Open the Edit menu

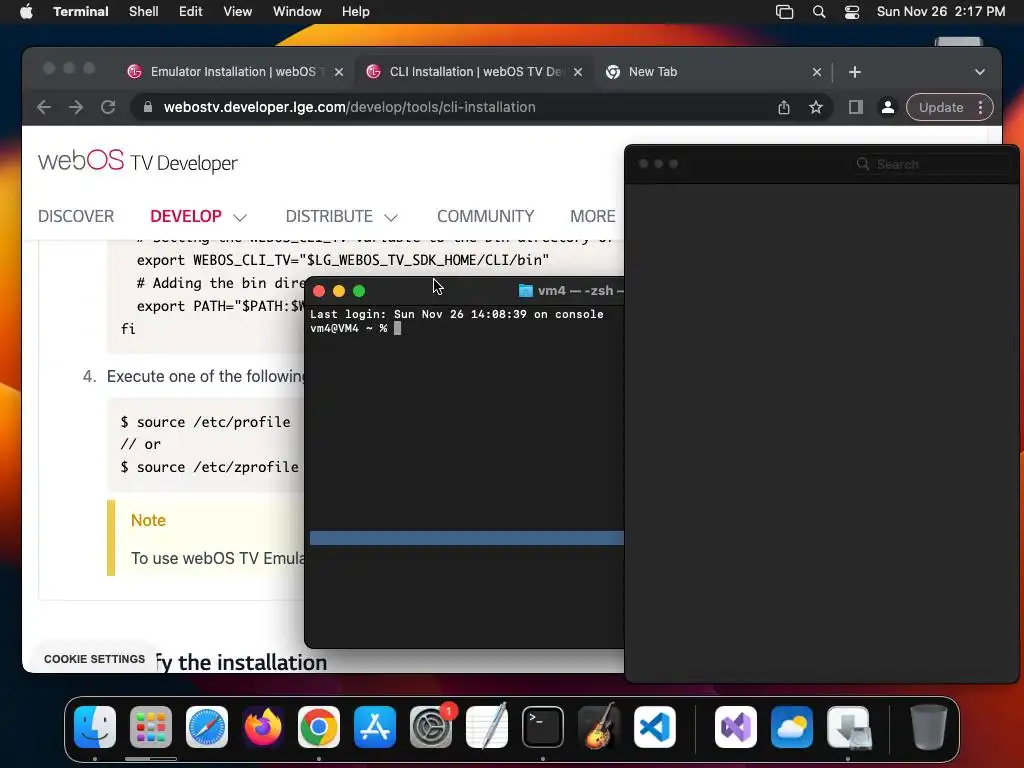(x=191, y=11)
